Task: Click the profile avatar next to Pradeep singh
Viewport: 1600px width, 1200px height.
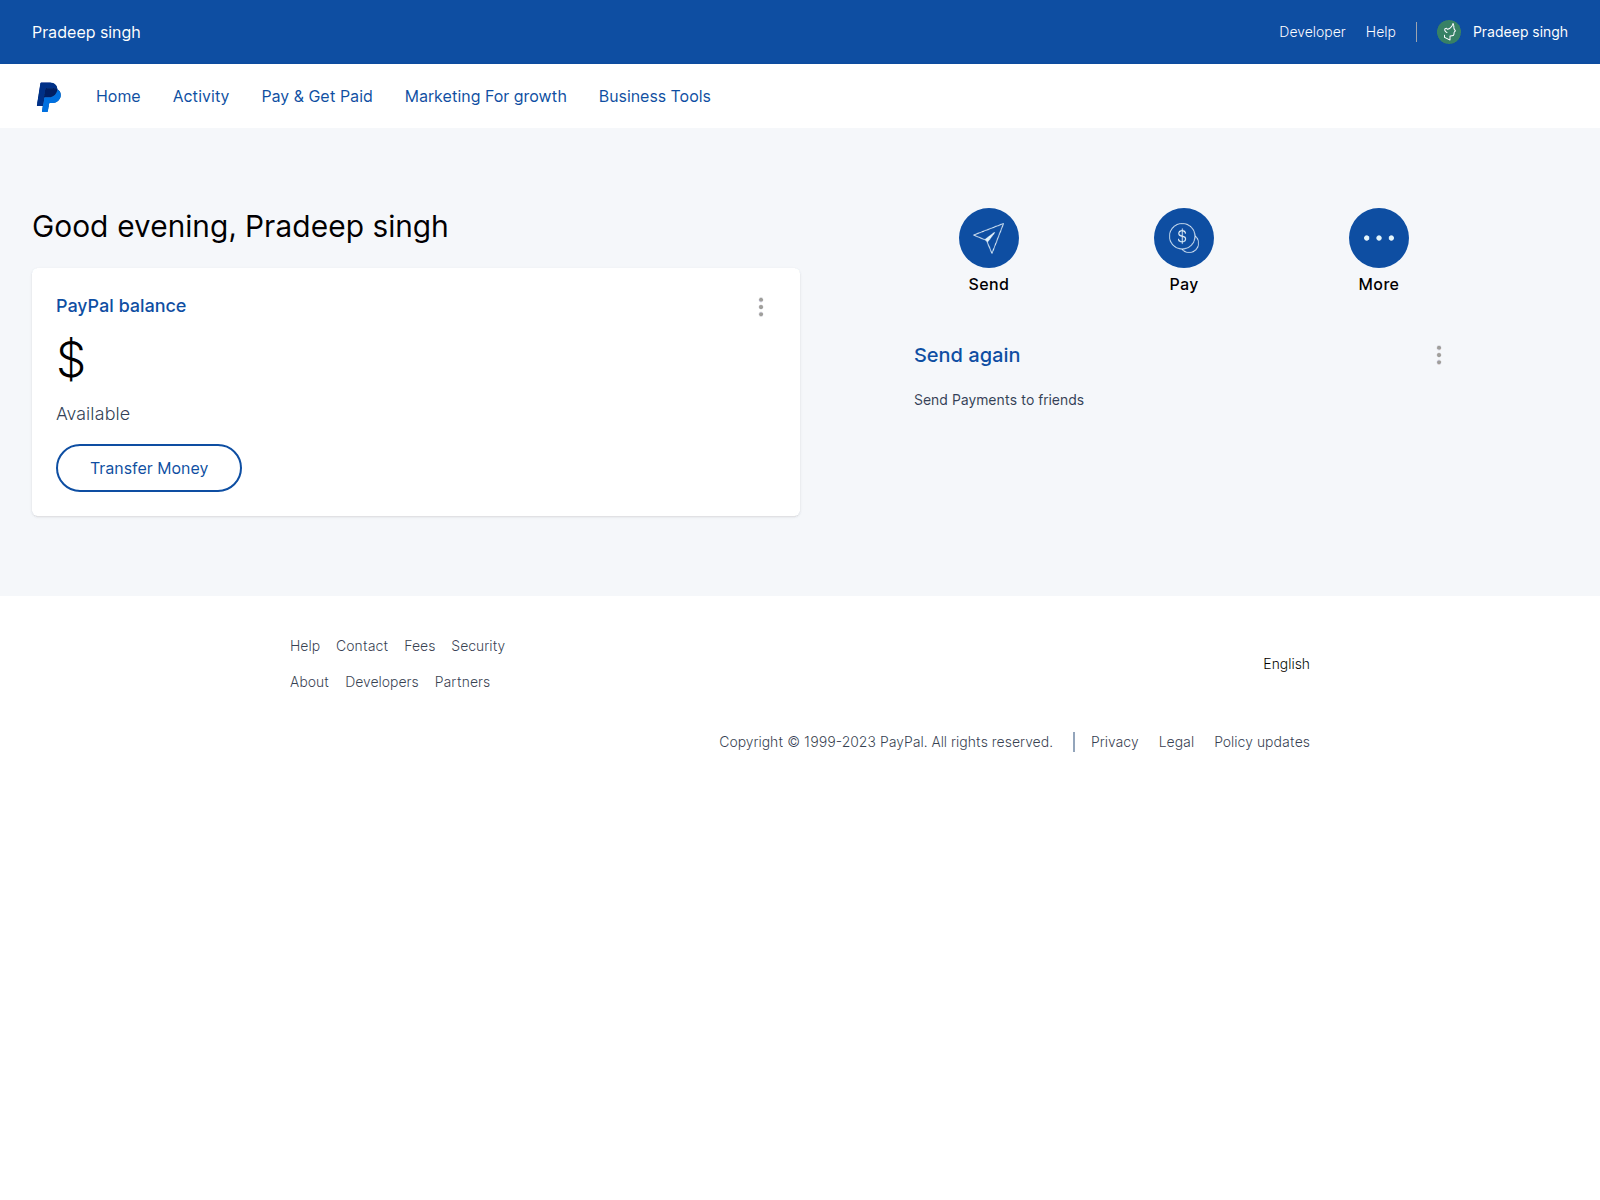Action: coord(1449,32)
